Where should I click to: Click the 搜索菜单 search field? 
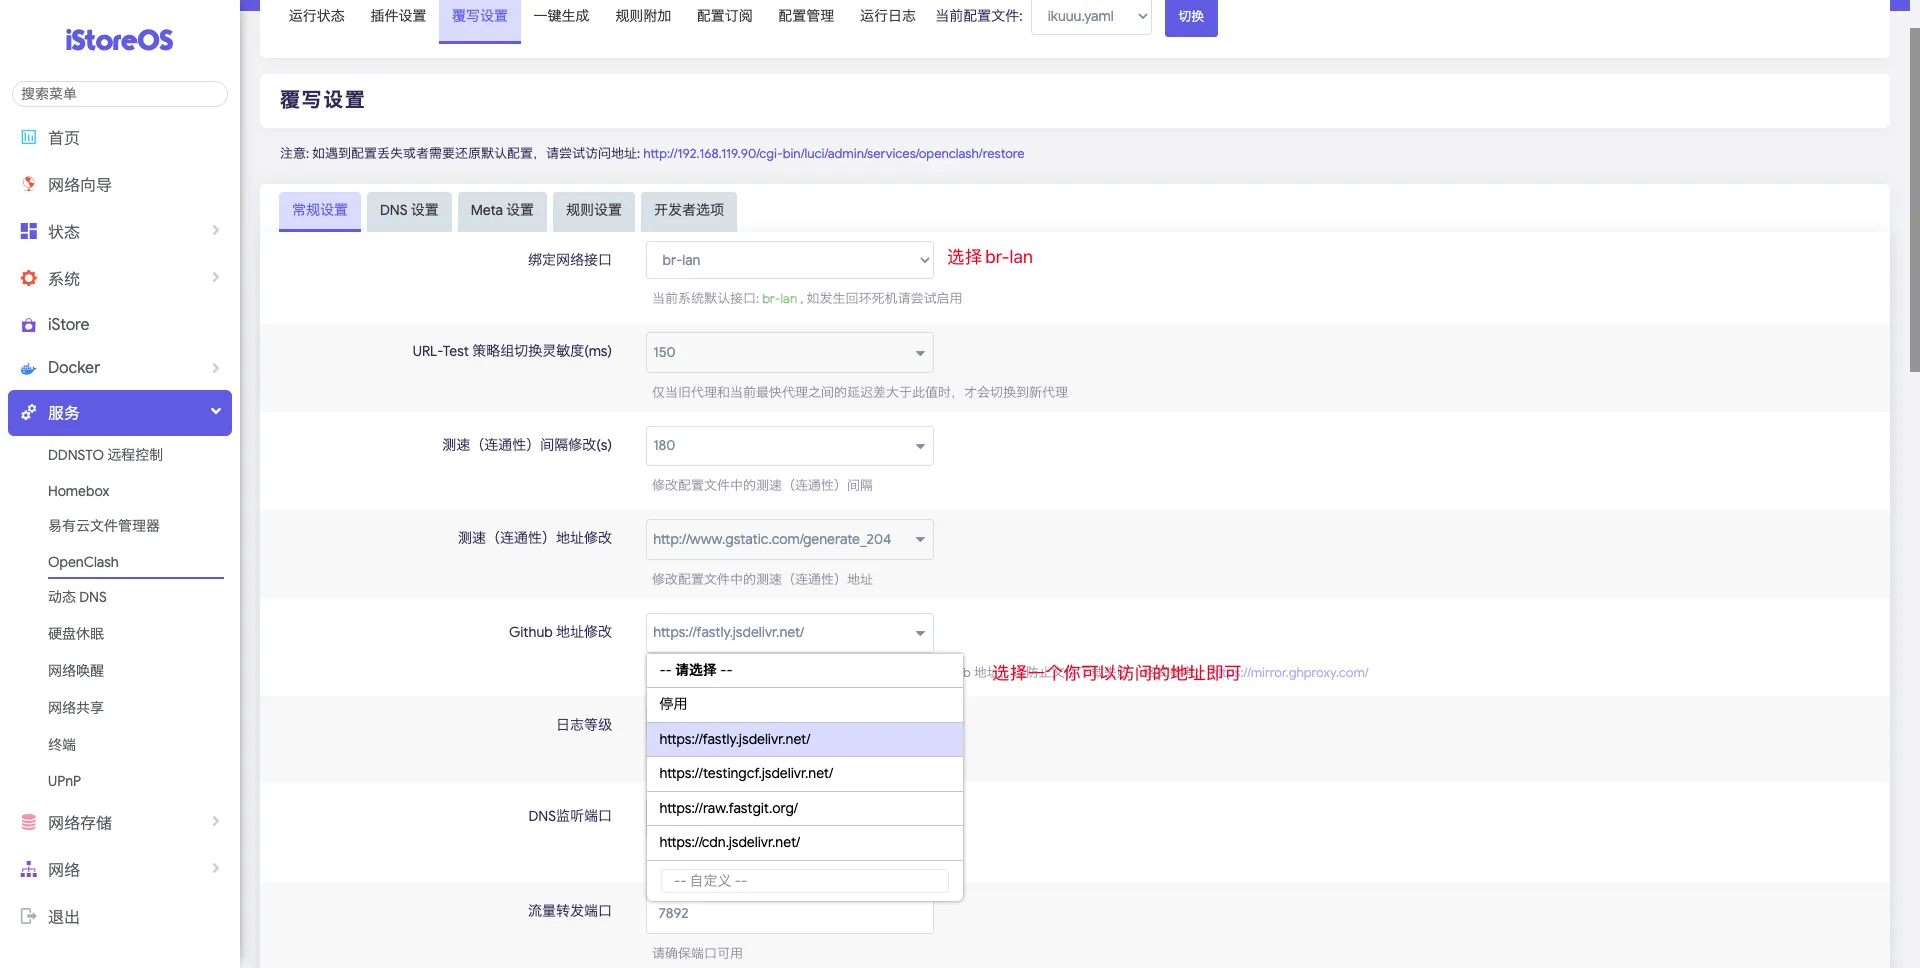point(120,94)
